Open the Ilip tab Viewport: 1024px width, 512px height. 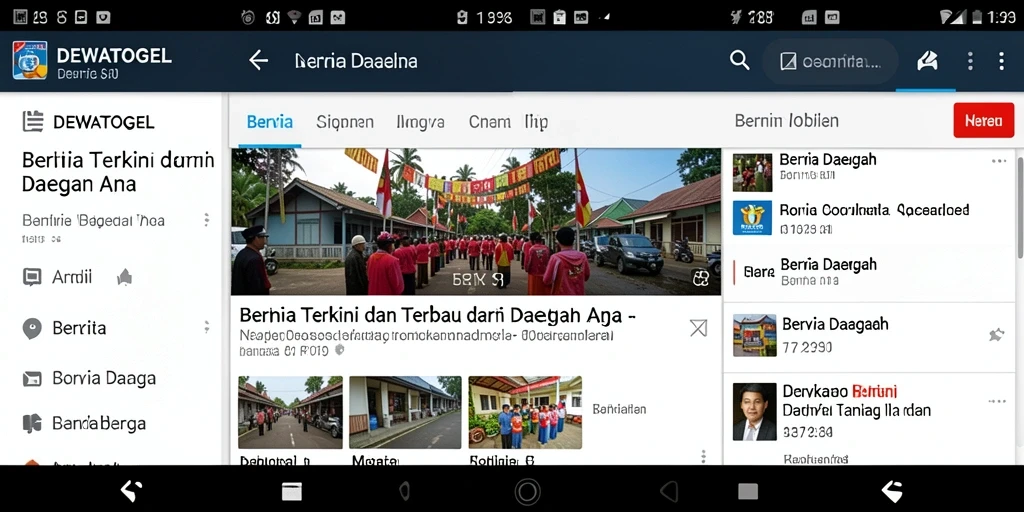[536, 122]
